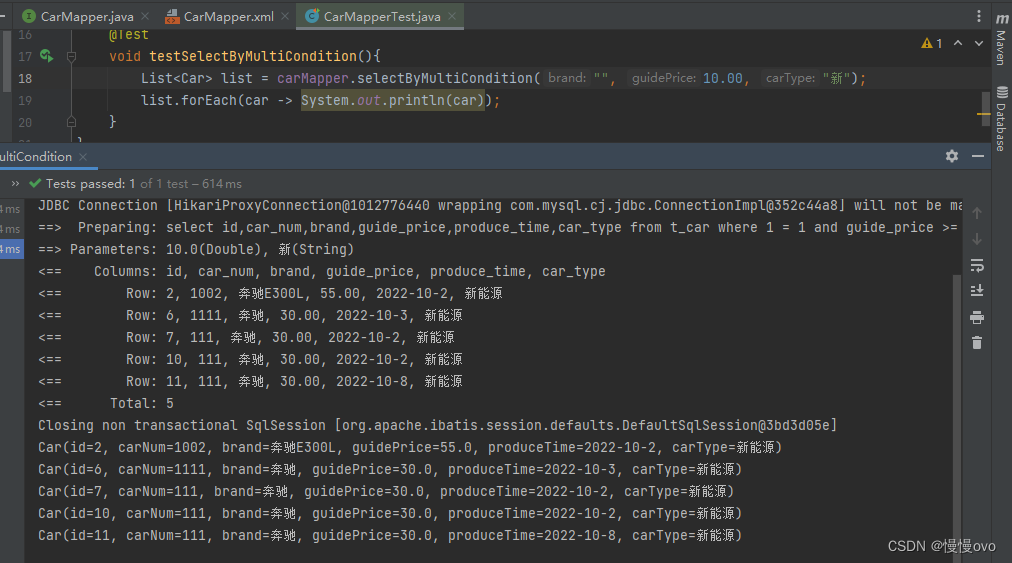The image size is (1012, 563).
Task: Click the Columns header log line
Action: (x=321, y=271)
